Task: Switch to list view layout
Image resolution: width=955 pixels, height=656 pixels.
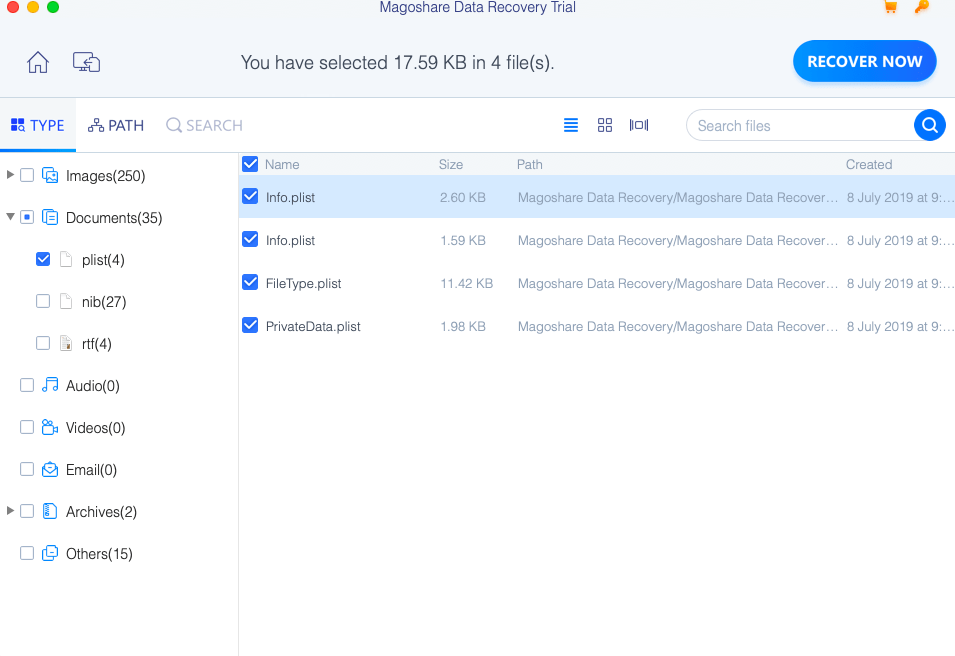Action: pyautogui.click(x=571, y=125)
